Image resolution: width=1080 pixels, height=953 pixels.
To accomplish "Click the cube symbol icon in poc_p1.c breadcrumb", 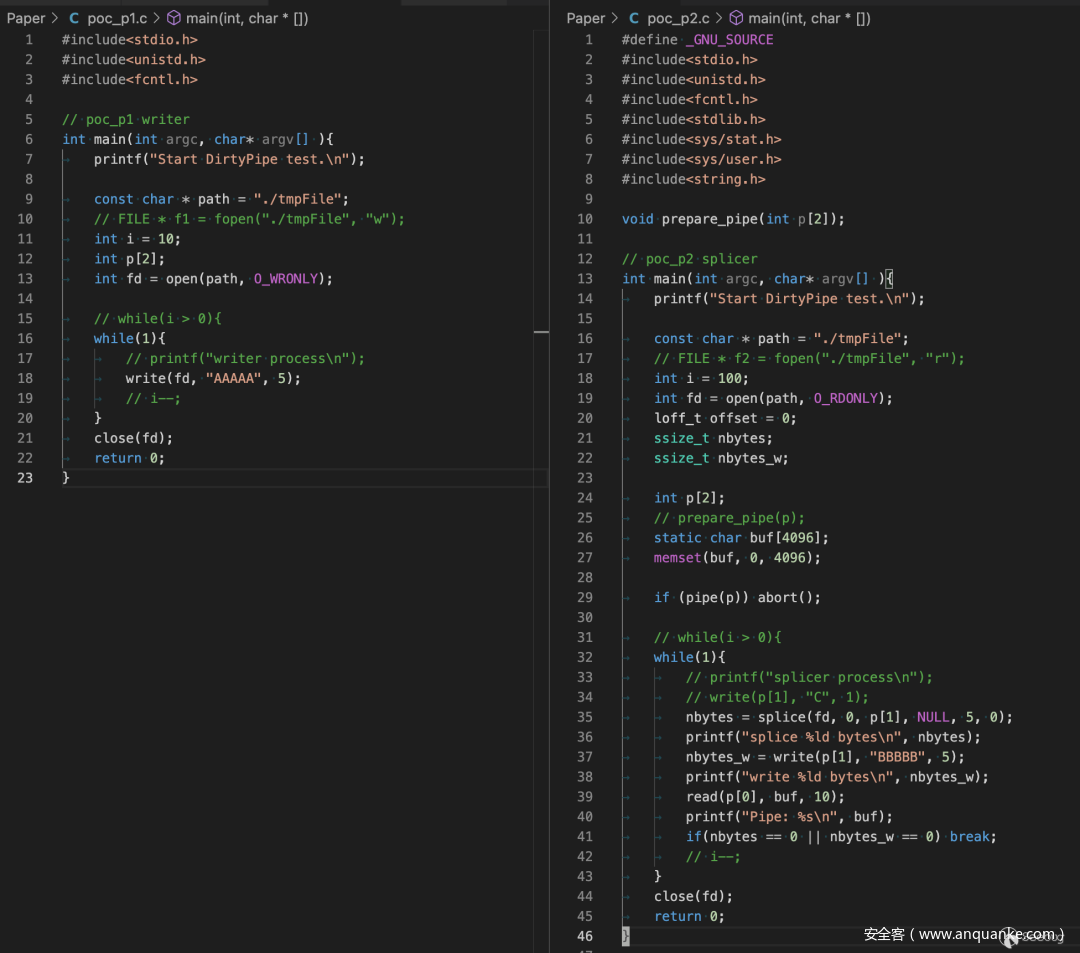I will 174,18.
